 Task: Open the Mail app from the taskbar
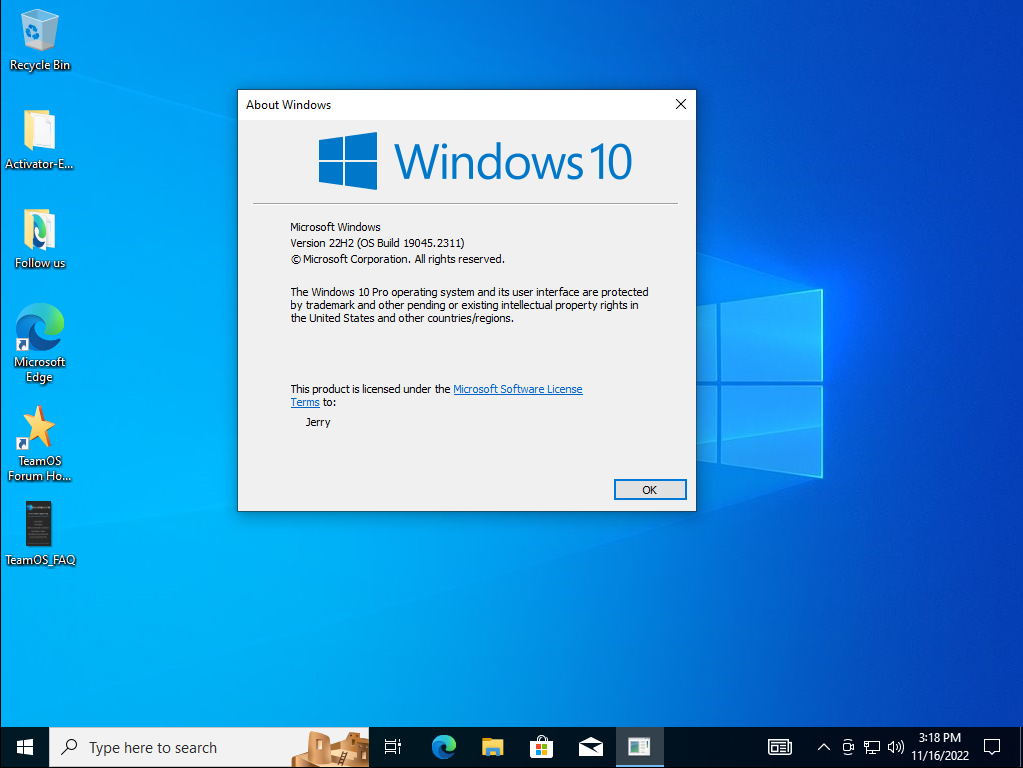tap(590, 747)
